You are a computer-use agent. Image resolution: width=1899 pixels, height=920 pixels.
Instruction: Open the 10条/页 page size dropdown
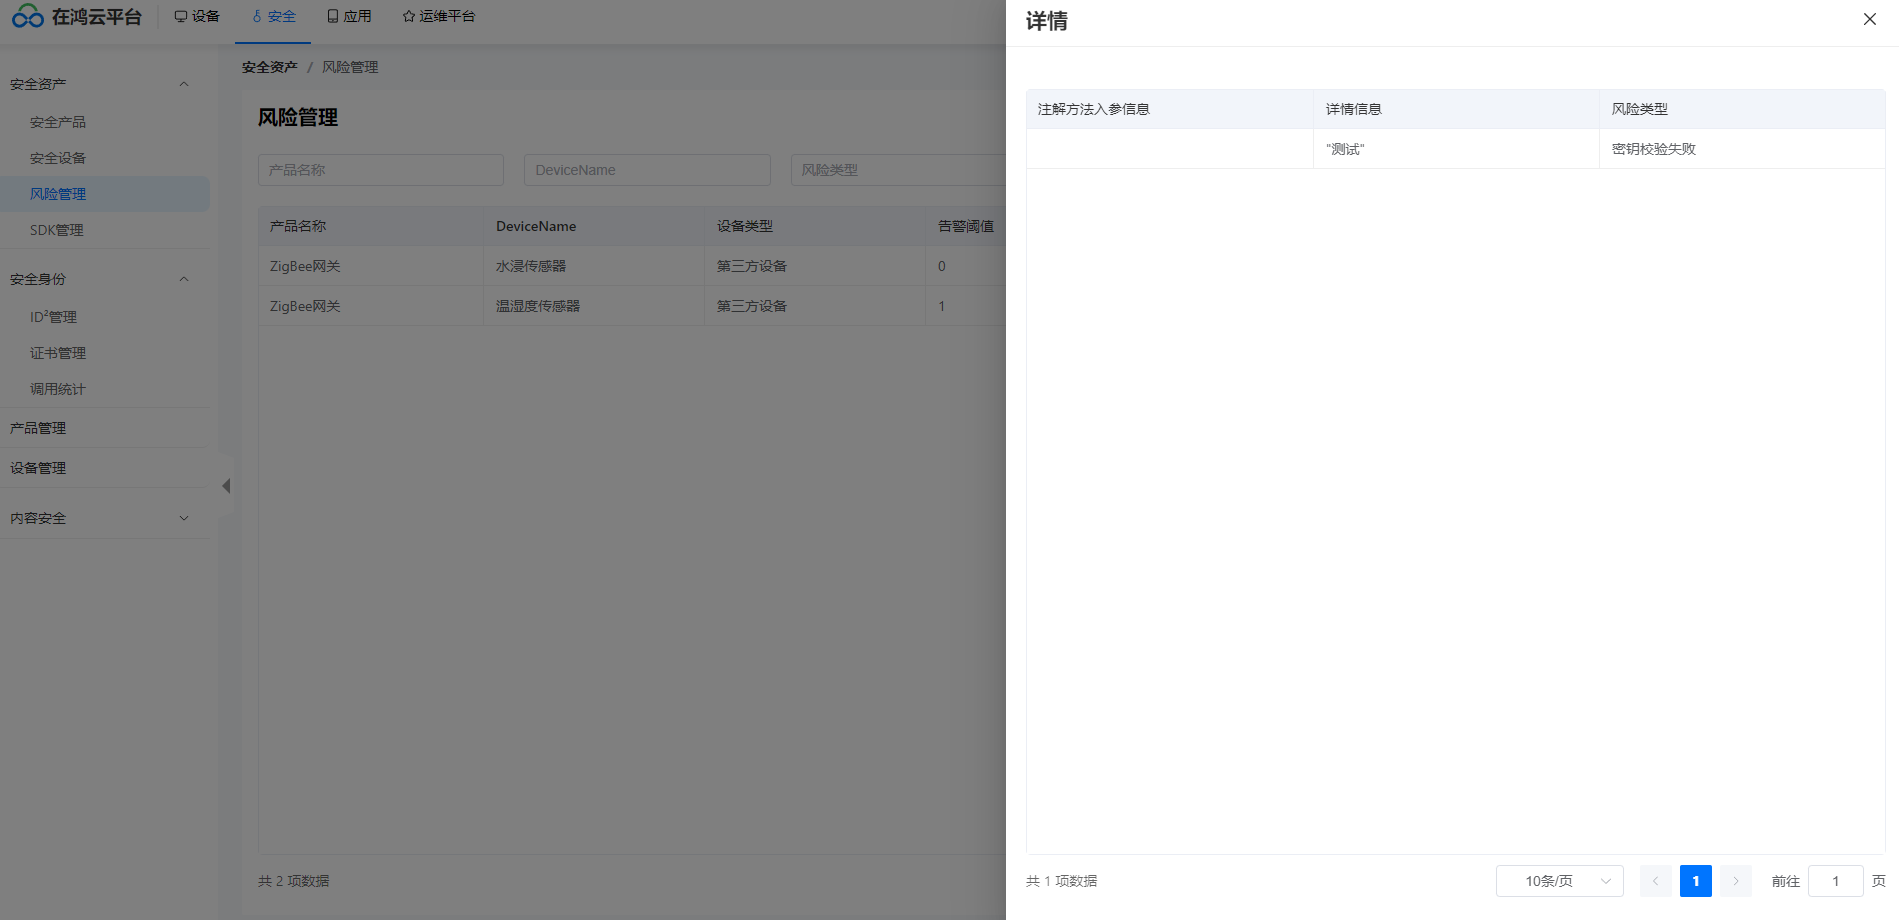point(1560,881)
